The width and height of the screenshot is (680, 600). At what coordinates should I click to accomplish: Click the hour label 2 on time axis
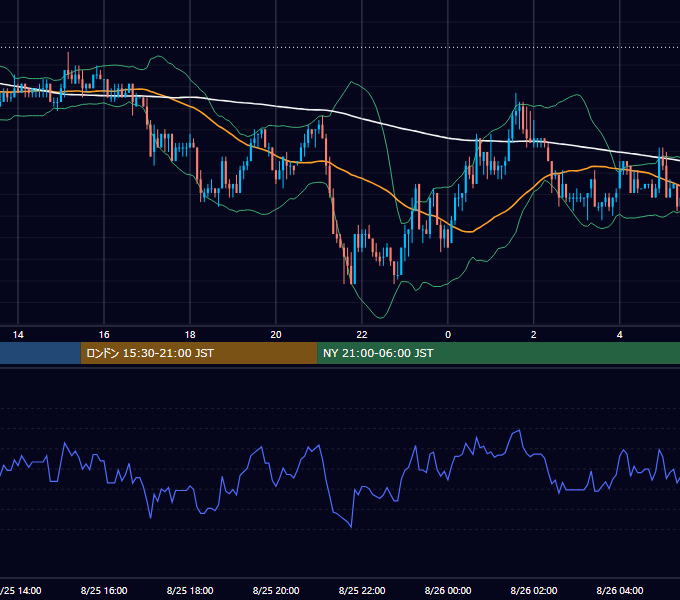533,335
